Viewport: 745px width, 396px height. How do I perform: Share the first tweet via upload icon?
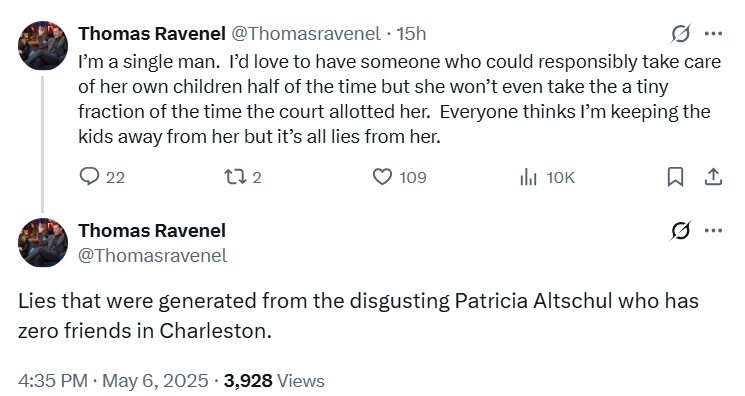tap(713, 177)
